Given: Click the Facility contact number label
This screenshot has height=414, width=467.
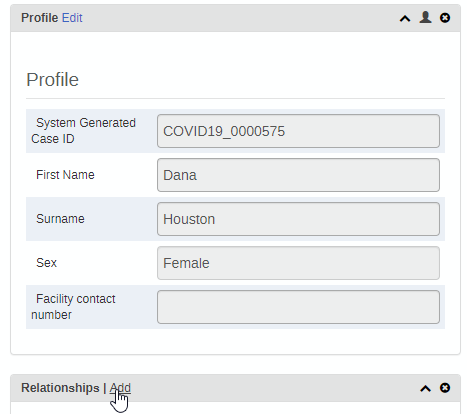Looking at the screenshot, I should tap(73, 307).
